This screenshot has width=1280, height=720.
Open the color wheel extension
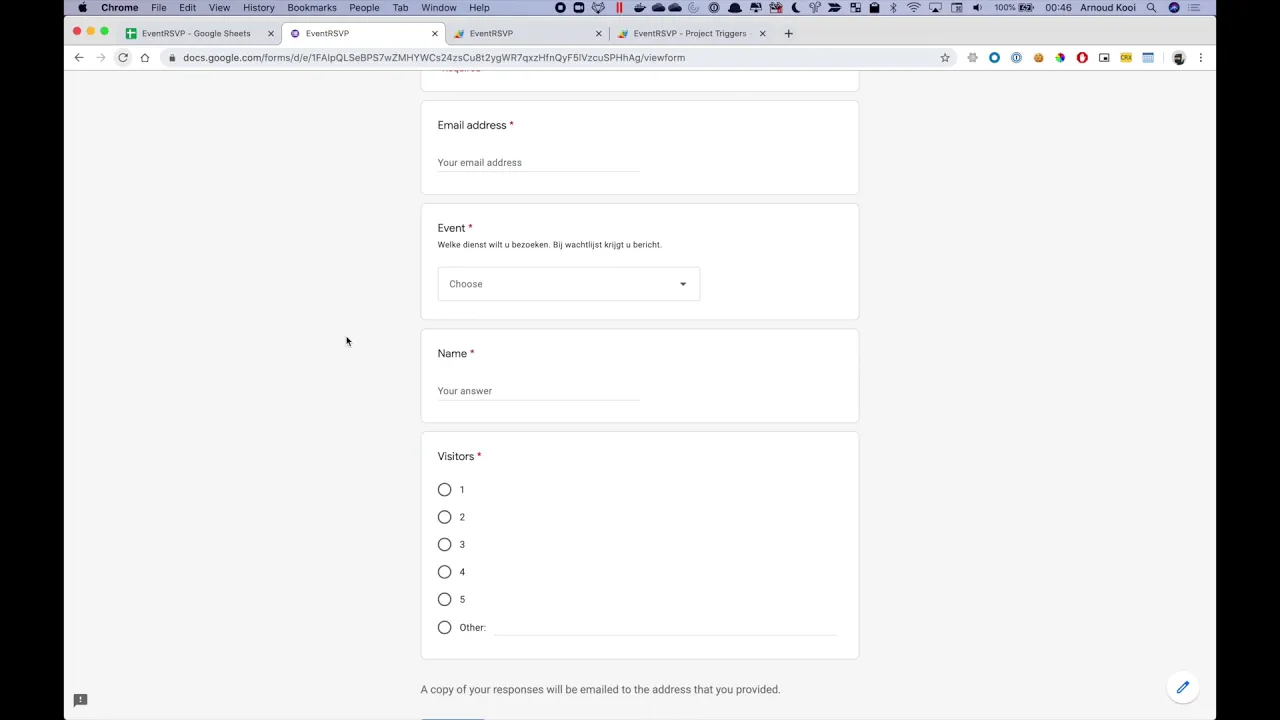click(1059, 57)
